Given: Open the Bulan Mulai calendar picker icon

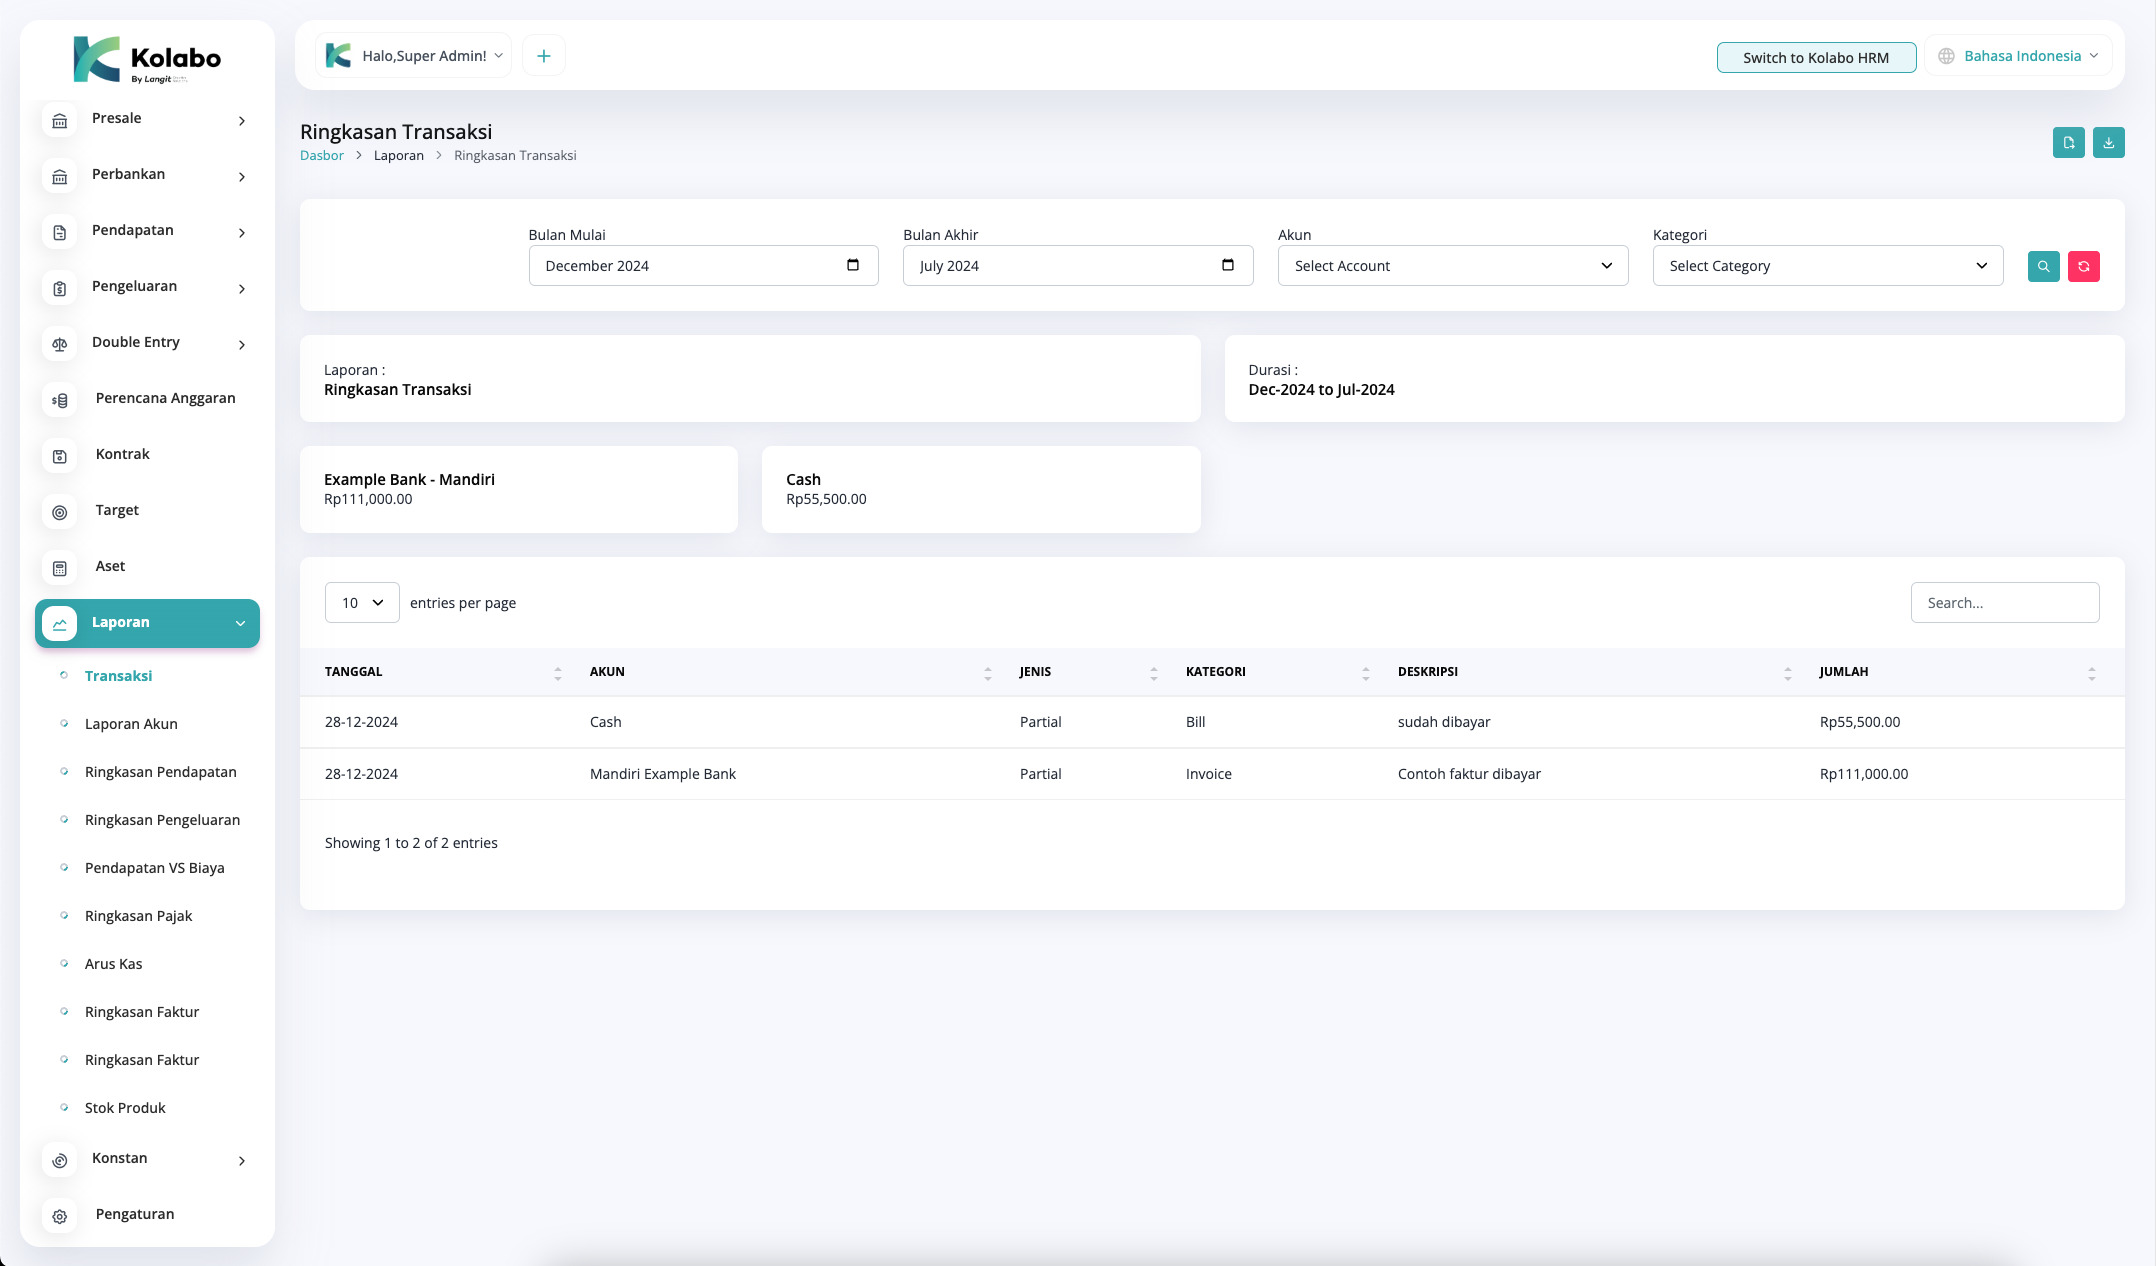Looking at the screenshot, I should click(853, 265).
